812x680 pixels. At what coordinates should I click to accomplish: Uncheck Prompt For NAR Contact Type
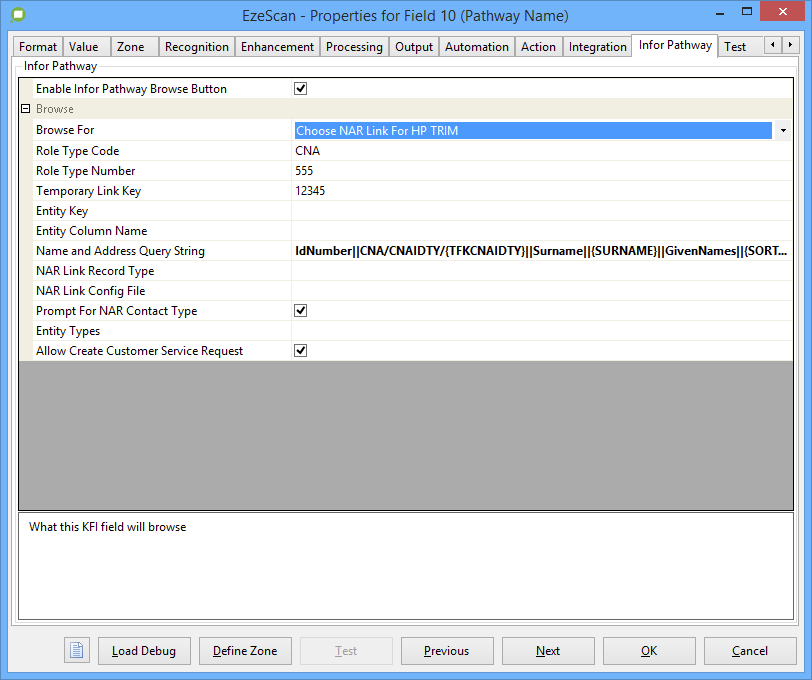click(x=300, y=311)
